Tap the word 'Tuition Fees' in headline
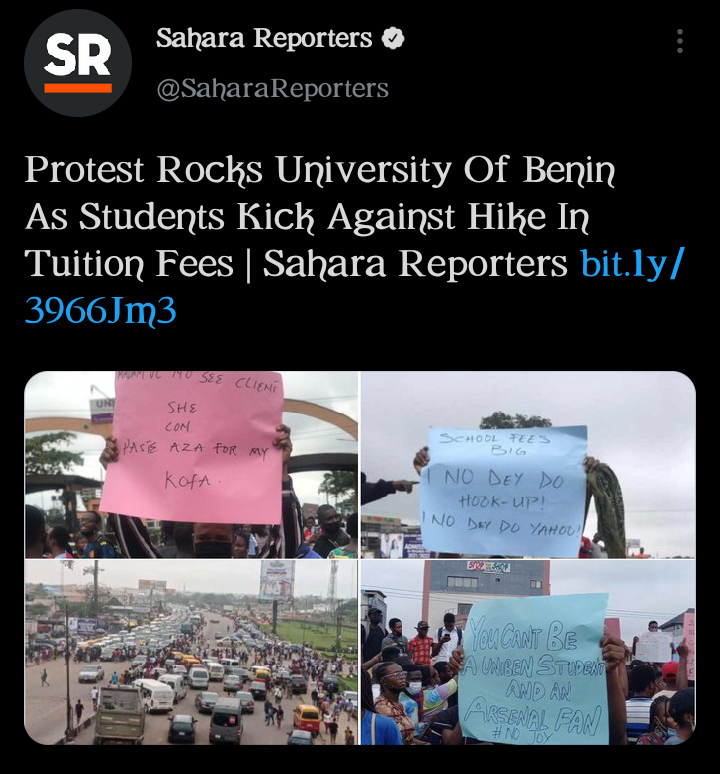The width and height of the screenshot is (720, 774). coord(129,264)
